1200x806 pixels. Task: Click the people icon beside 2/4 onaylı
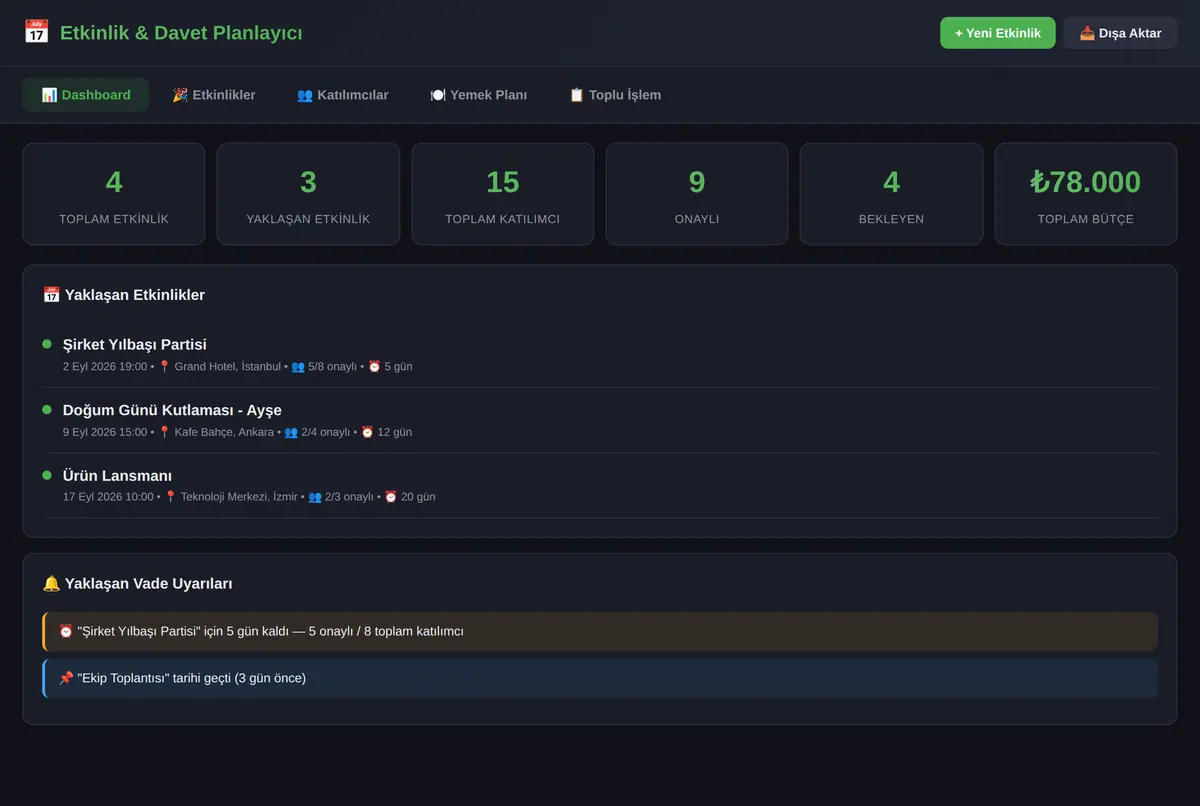[291, 432]
